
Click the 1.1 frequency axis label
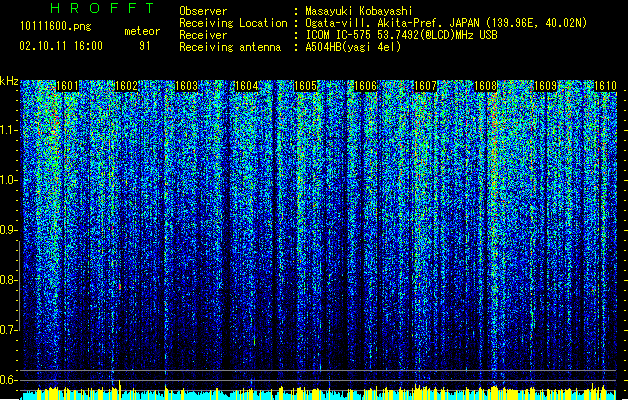[x=8, y=130]
